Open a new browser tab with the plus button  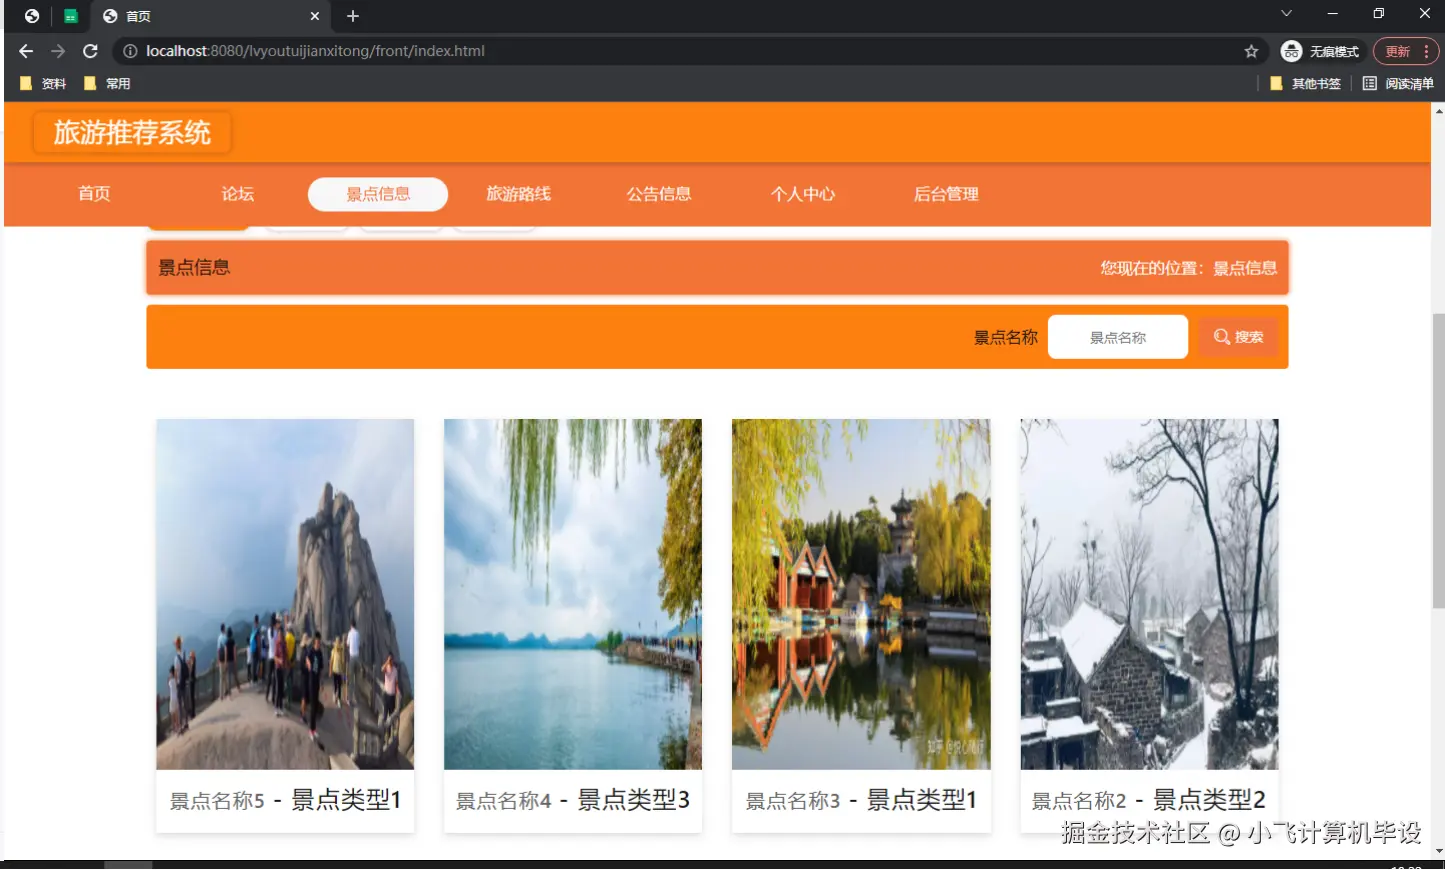pos(351,16)
